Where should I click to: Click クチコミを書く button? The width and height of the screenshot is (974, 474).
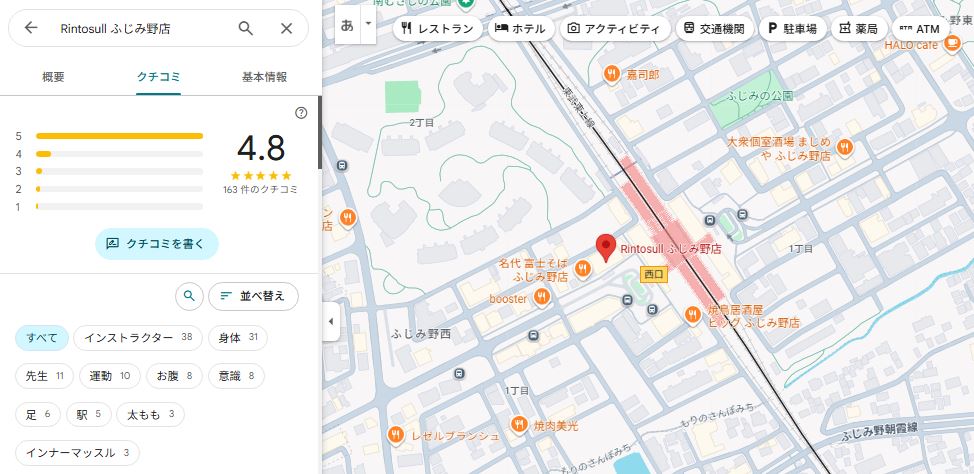[x=157, y=244]
